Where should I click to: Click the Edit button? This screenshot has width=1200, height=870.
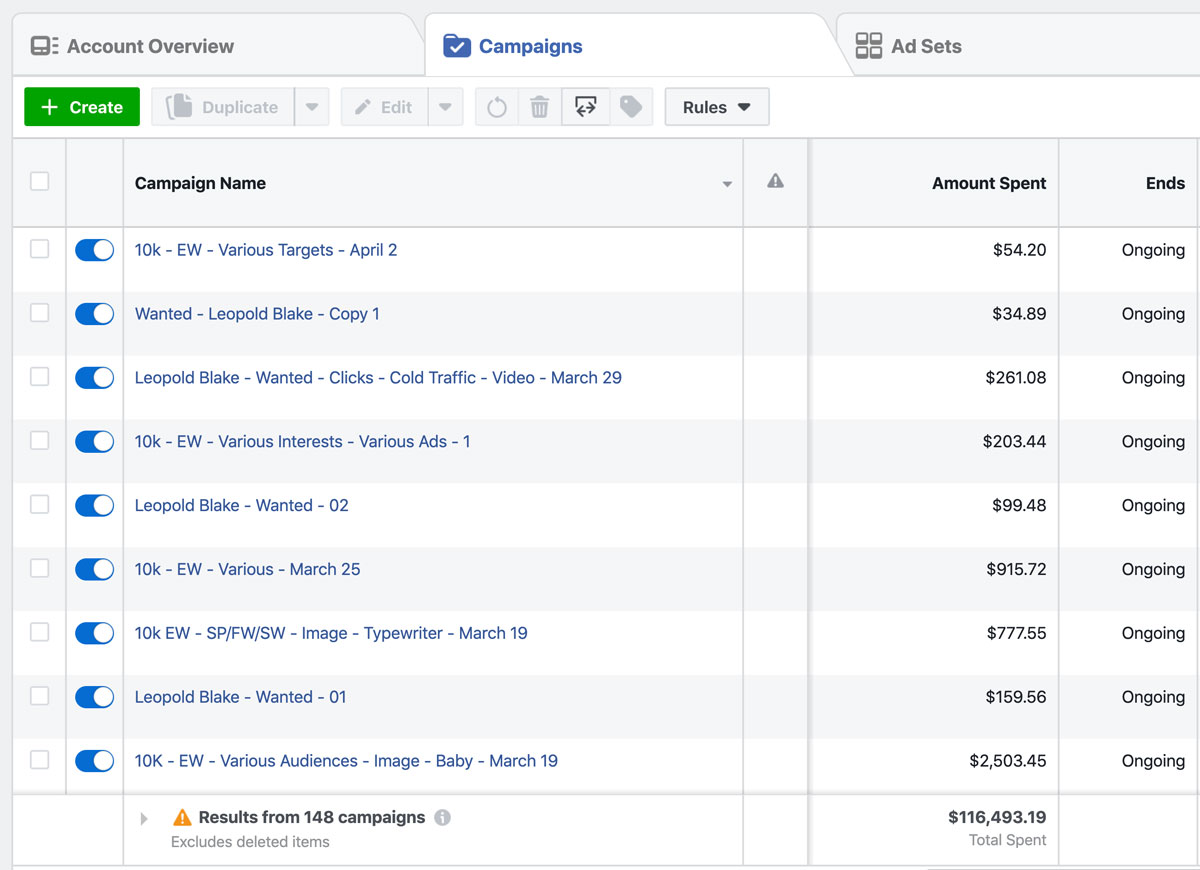384,107
